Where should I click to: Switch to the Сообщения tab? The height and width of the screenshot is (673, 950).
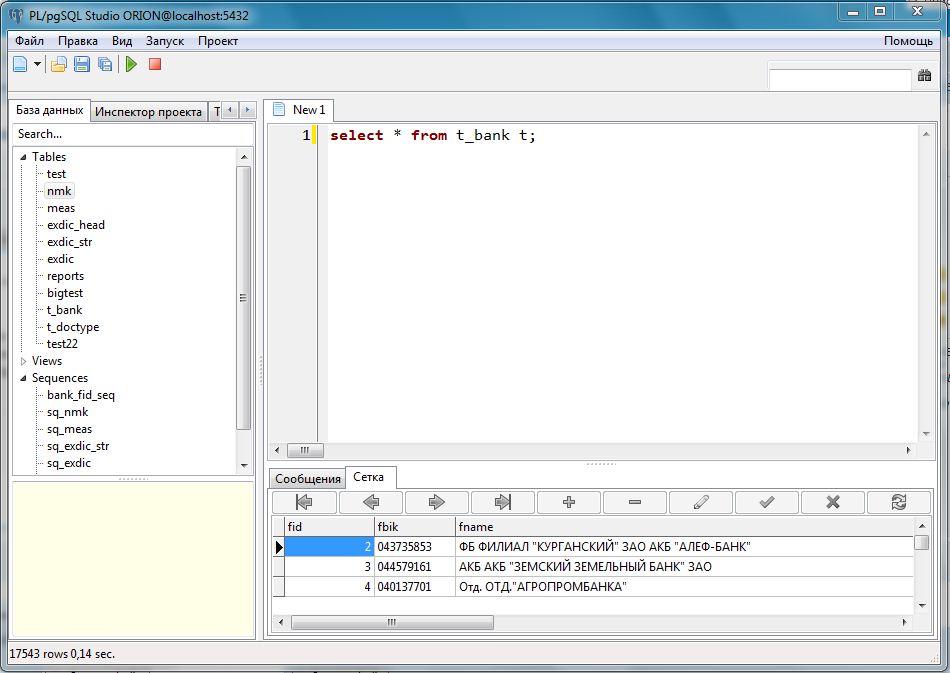tap(307, 479)
